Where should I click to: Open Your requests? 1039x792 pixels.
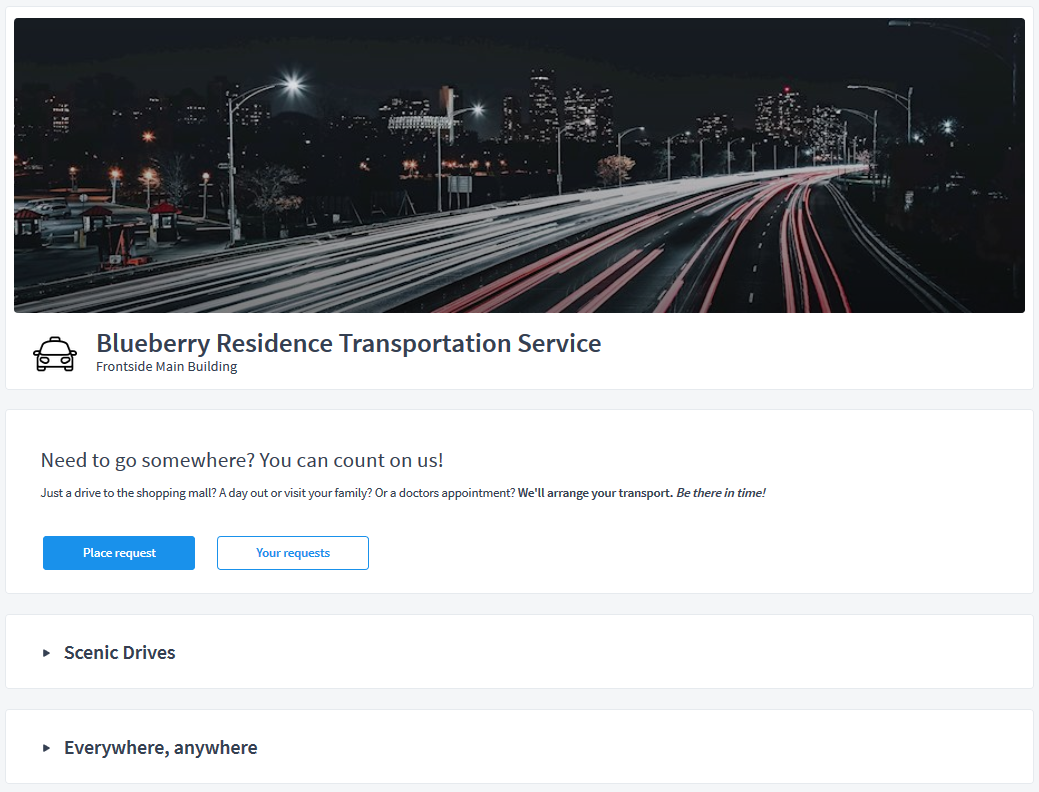point(293,553)
